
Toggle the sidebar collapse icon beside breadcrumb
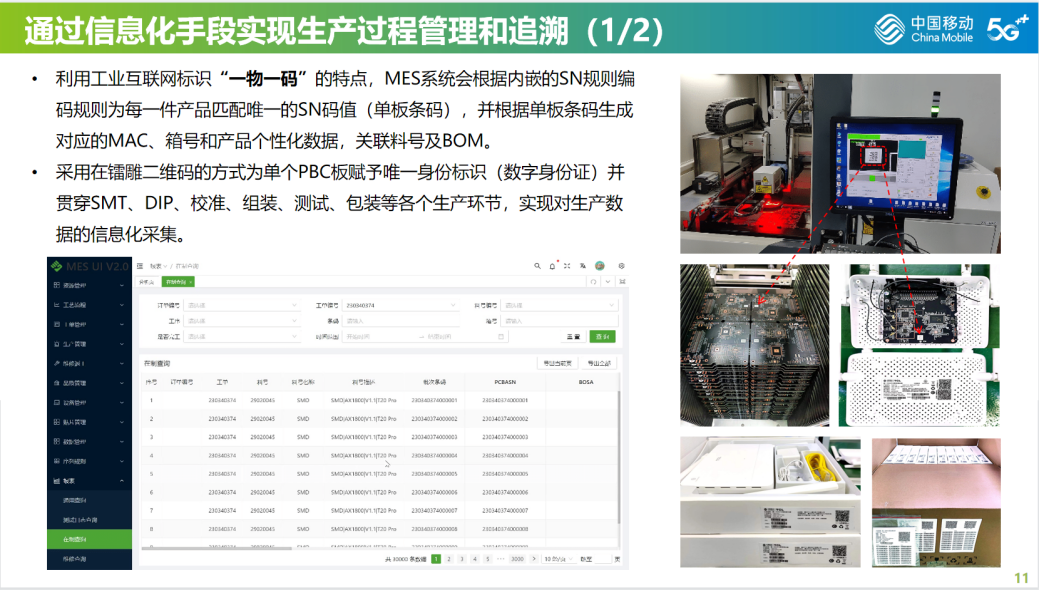140,266
